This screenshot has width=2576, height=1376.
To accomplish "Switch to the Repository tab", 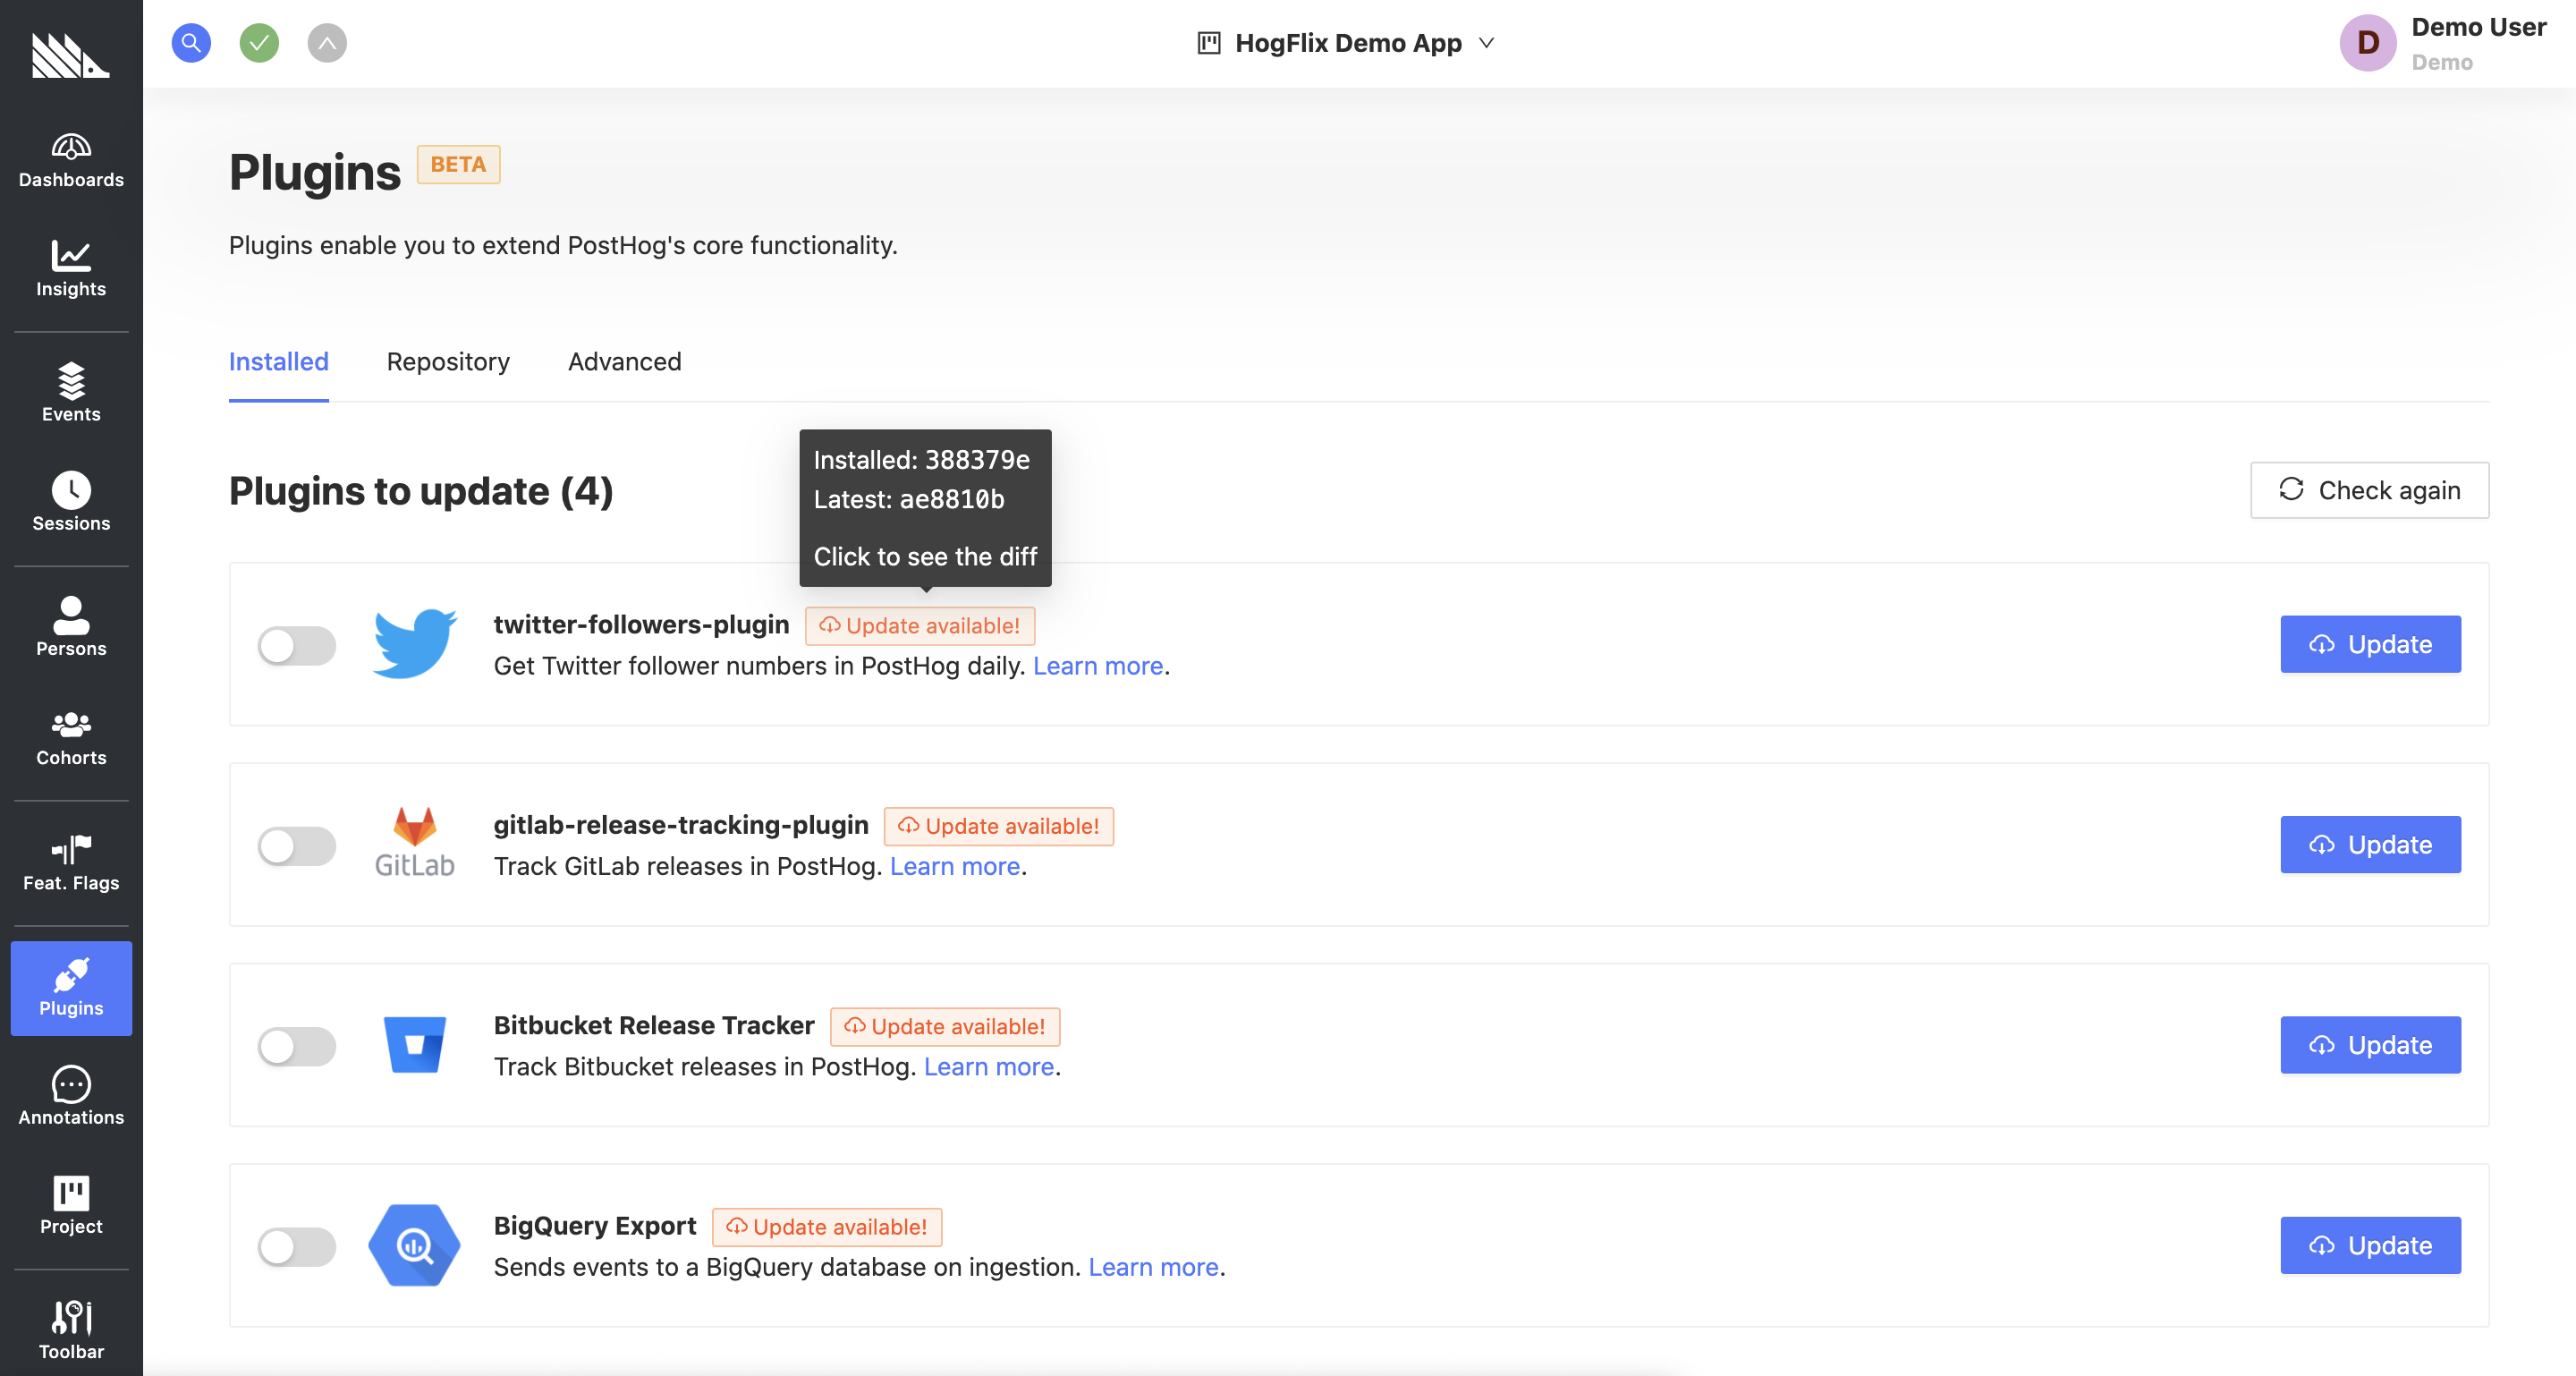I will coord(448,362).
